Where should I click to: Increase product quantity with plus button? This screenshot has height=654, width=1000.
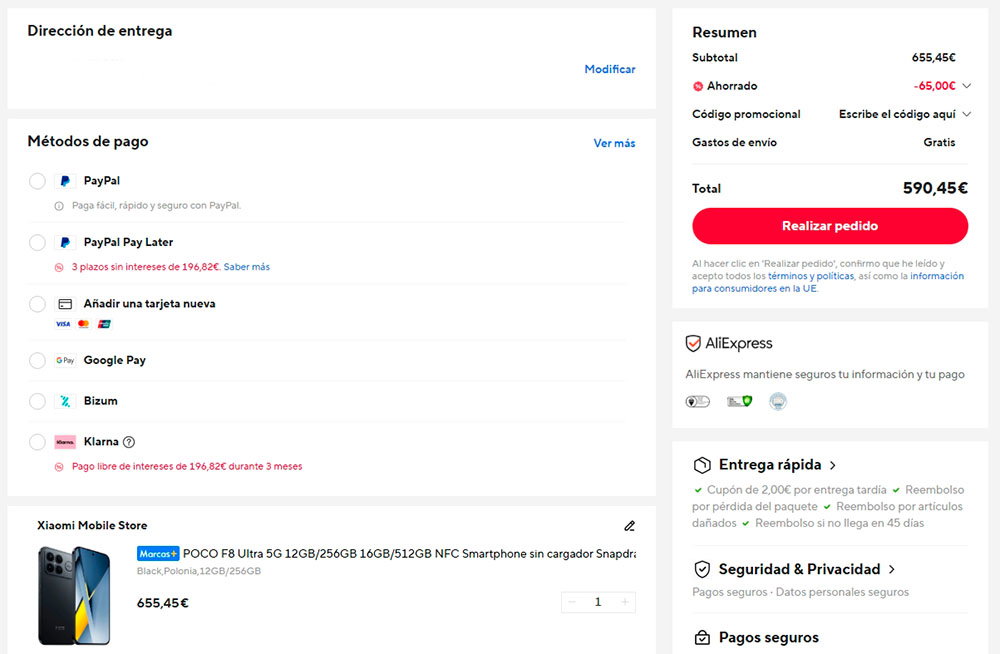point(625,602)
